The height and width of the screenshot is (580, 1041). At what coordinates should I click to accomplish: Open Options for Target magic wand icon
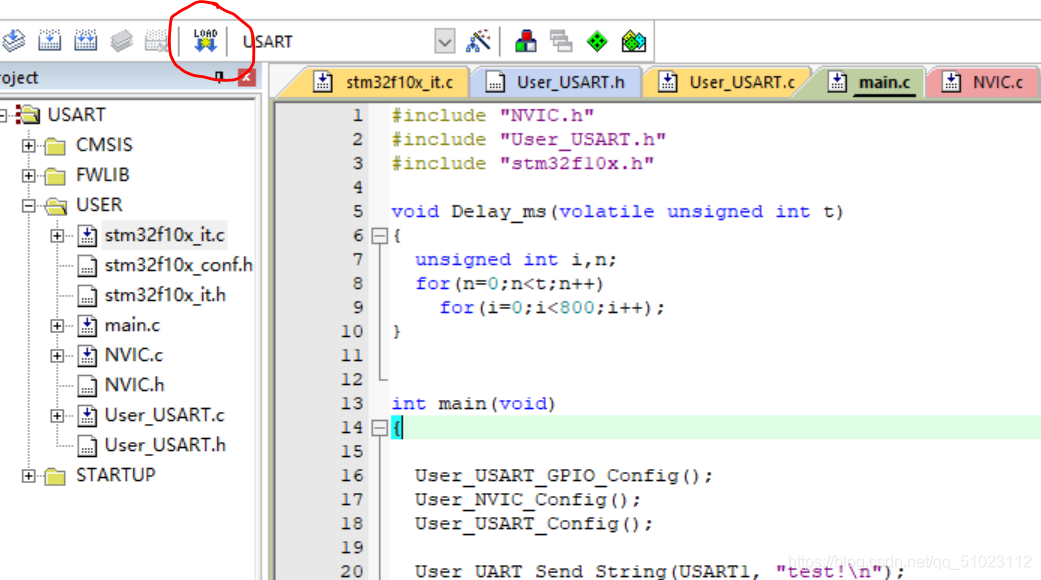478,41
